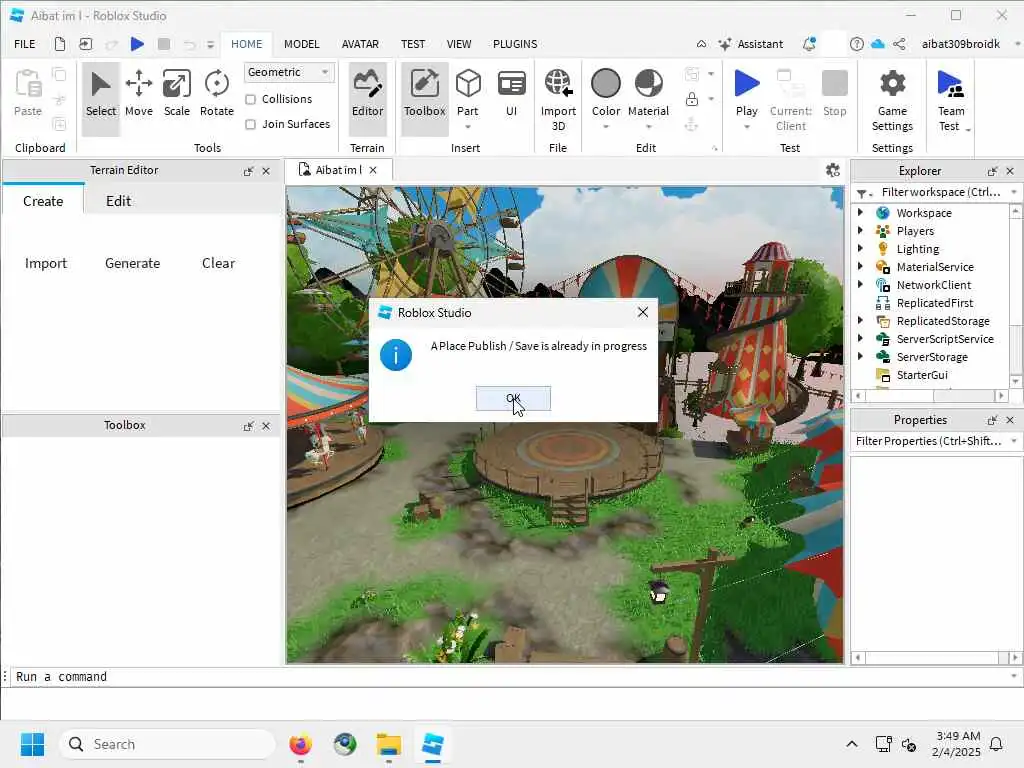
Task: Open the Windows Start menu
Action: (x=32, y=744)
